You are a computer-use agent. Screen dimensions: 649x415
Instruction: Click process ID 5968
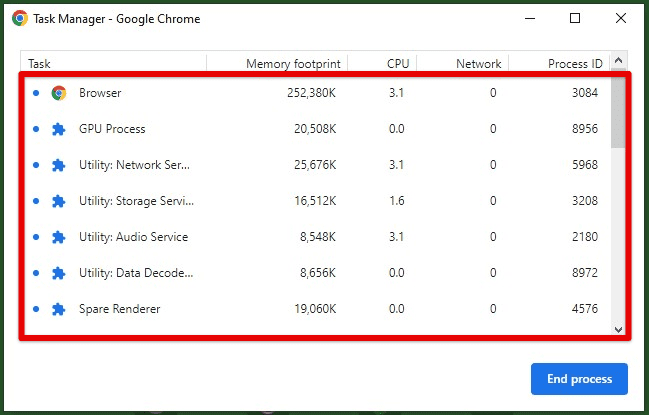(585, 165)
